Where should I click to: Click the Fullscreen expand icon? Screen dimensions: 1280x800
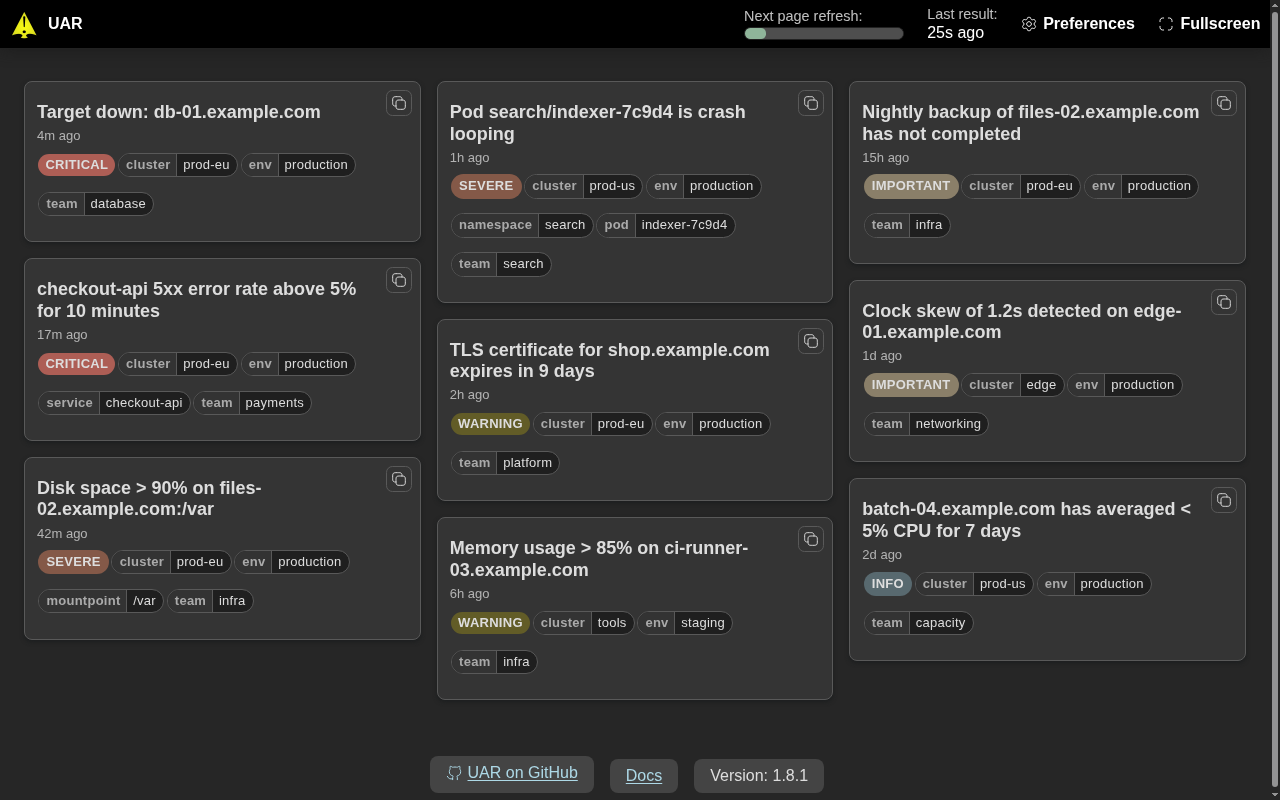[1166, 24]
